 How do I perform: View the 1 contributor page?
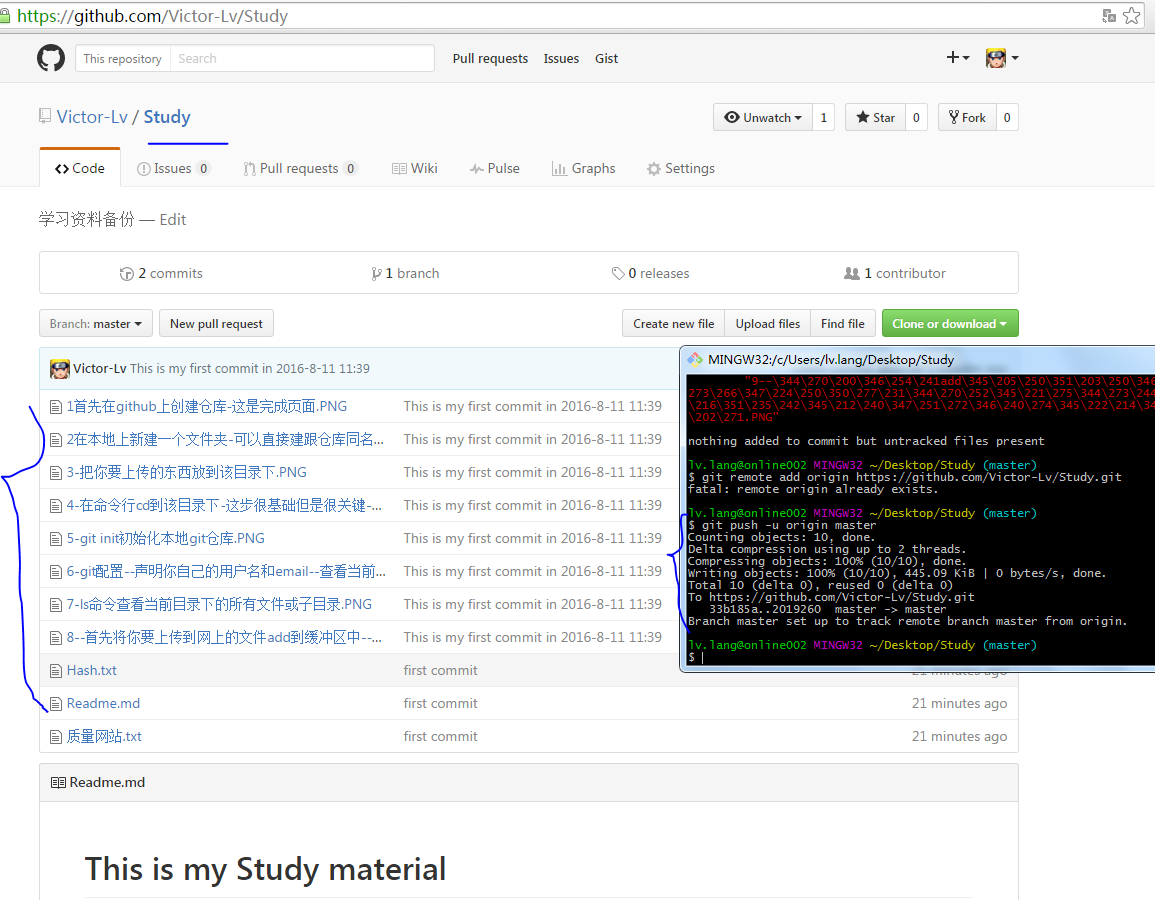895,273
